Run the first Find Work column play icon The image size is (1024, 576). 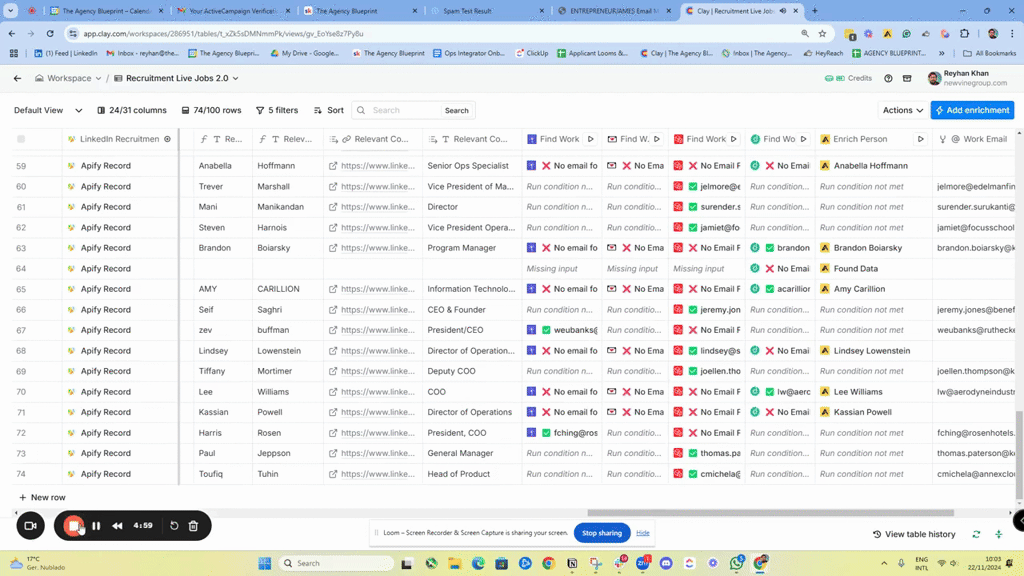tap(590, 139)
